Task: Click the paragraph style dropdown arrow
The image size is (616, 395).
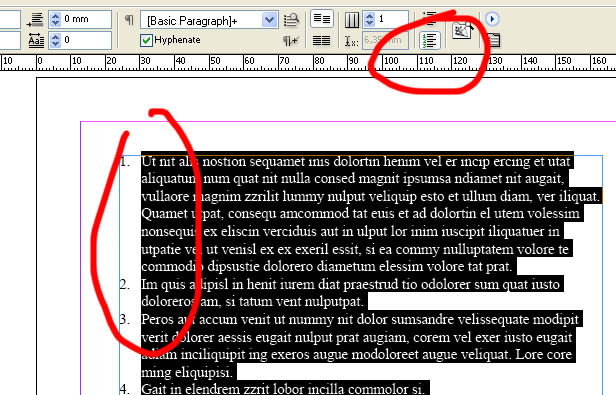Action: [269, 20]
